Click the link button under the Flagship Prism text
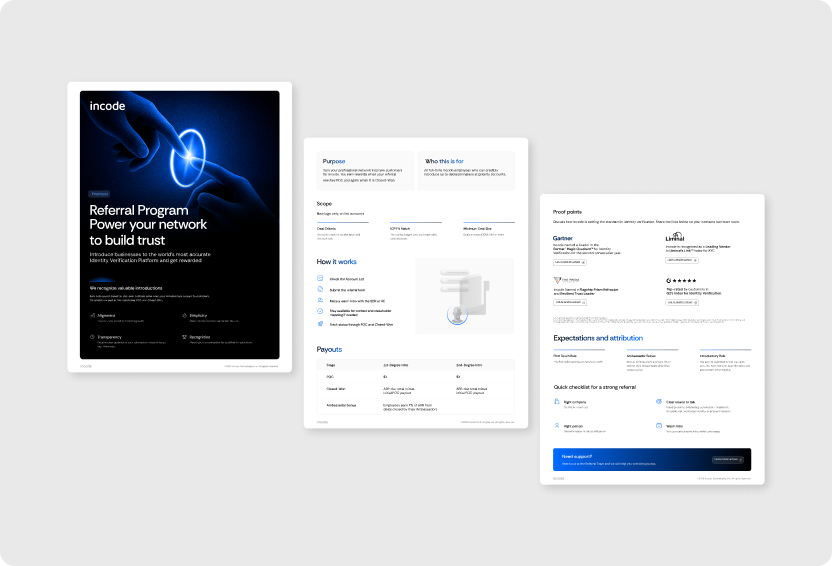Viewport: 832px width, 566px height. 570,302
